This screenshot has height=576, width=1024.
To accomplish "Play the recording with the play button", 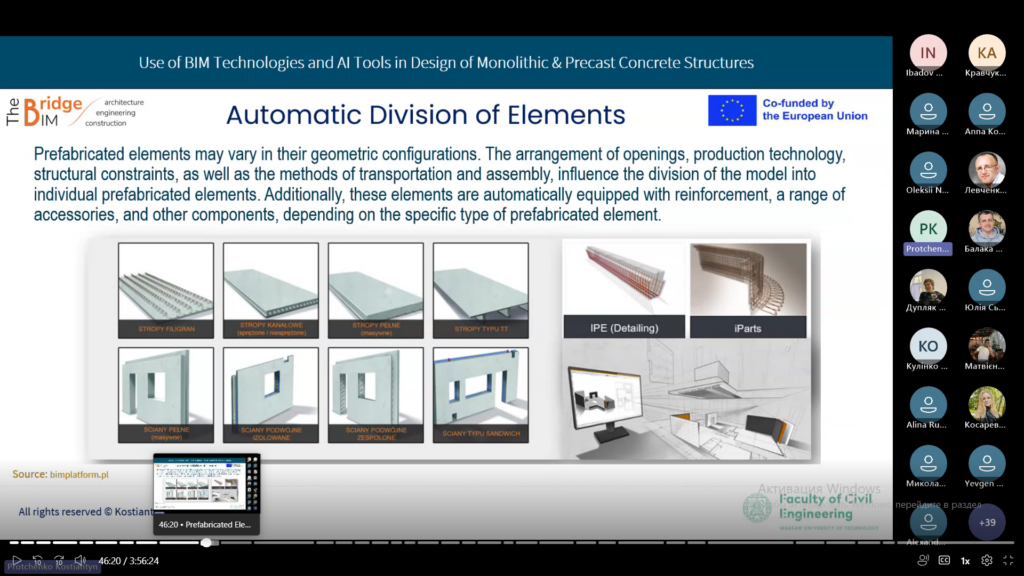I will pyautogui.click(x=17, y=561).
